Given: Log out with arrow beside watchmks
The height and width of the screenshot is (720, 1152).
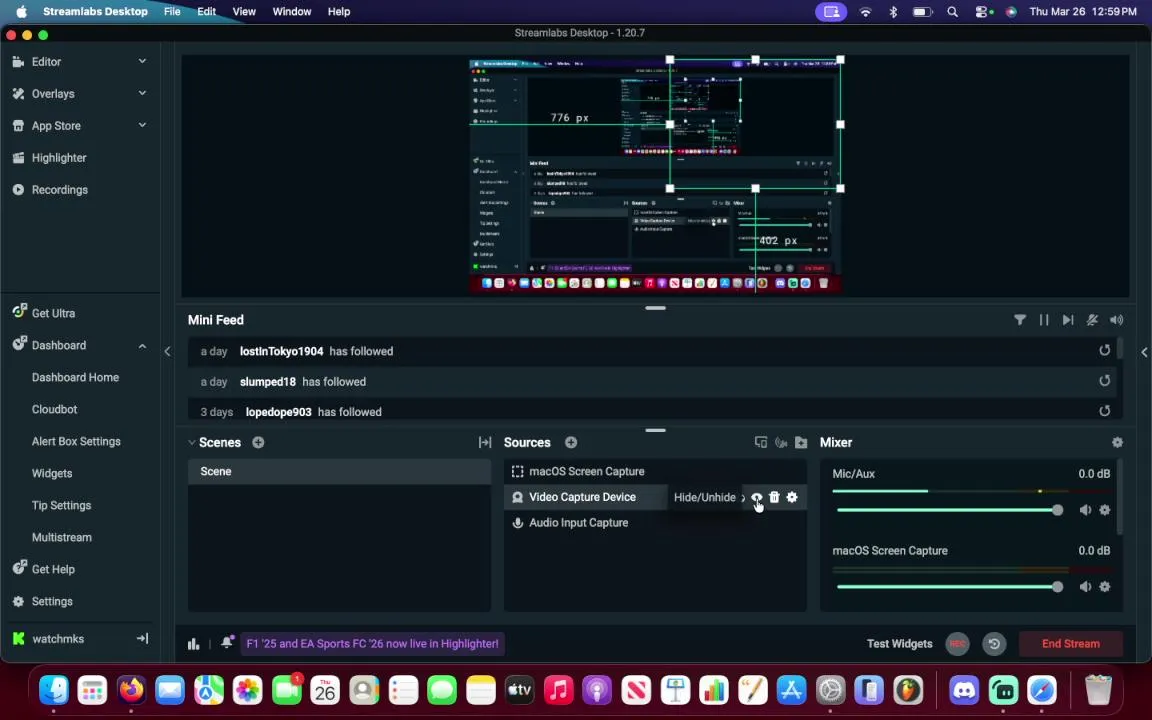Looking at the screenshot, I should (143, 638).
